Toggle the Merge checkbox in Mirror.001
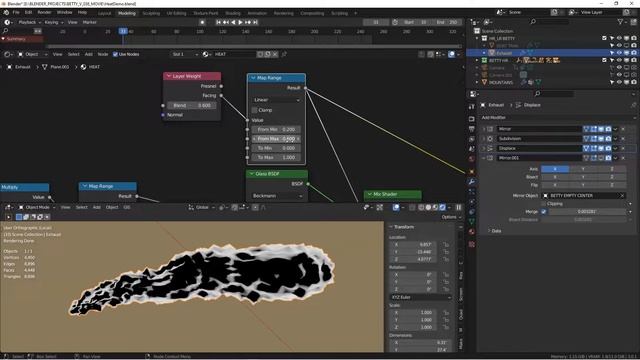The image size is (640, 360). pos(543,212)
